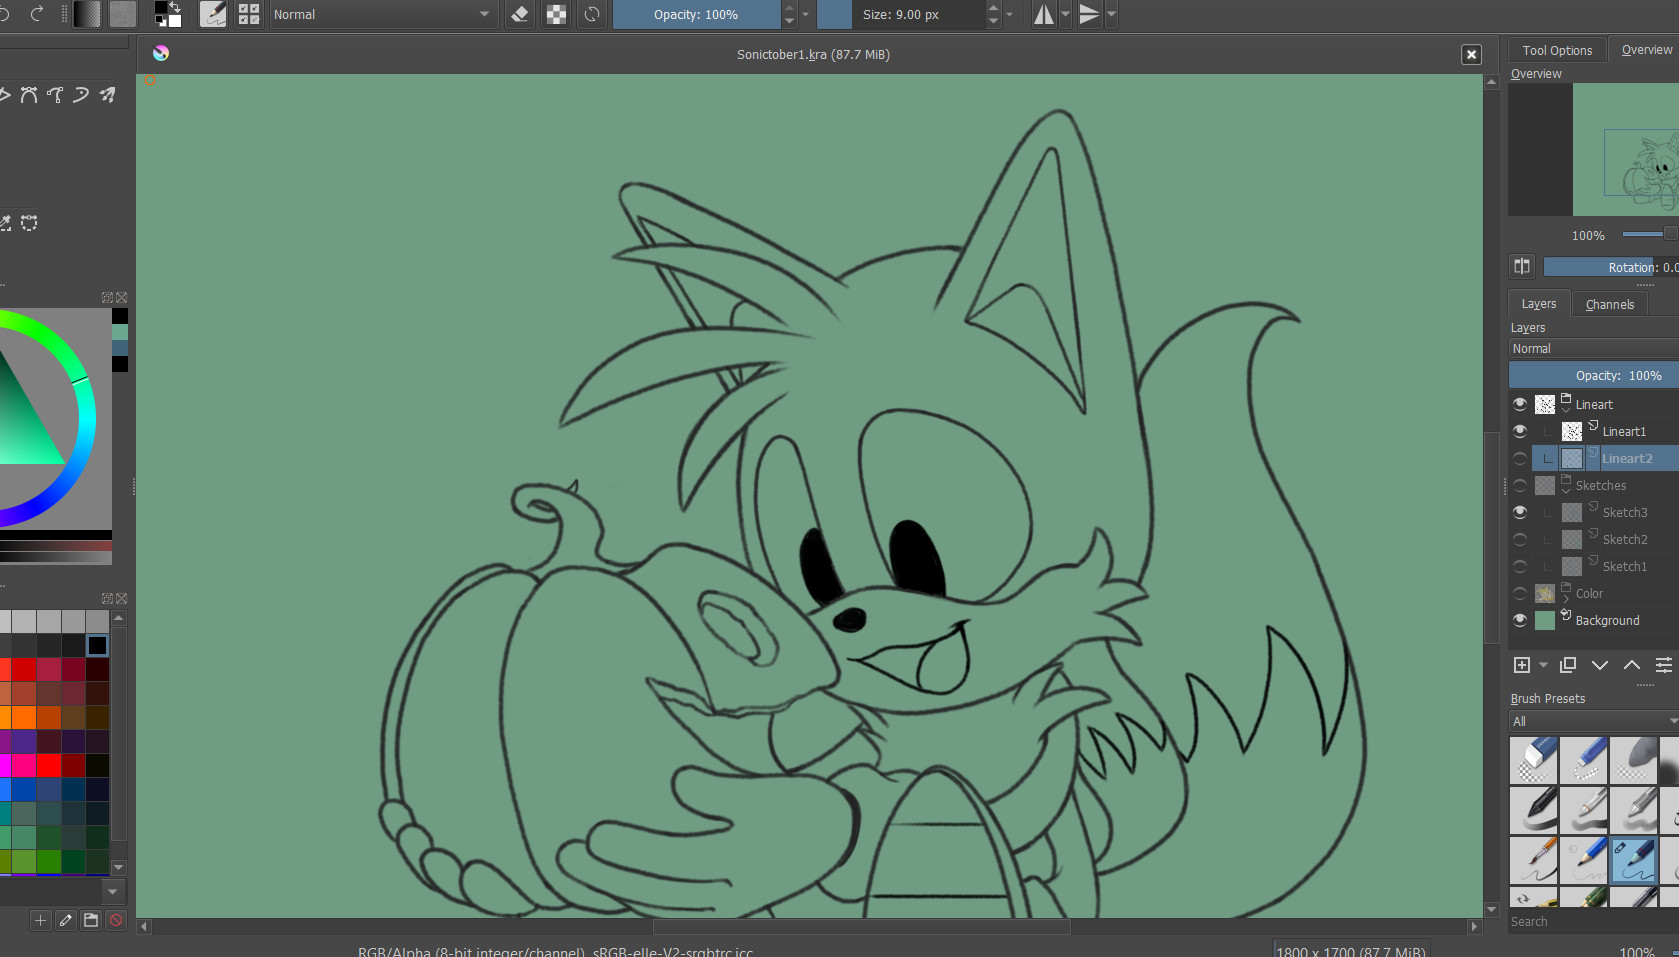1679x957 pixels.
Task: Add a new paint layer
Action: pos(1522,665)
